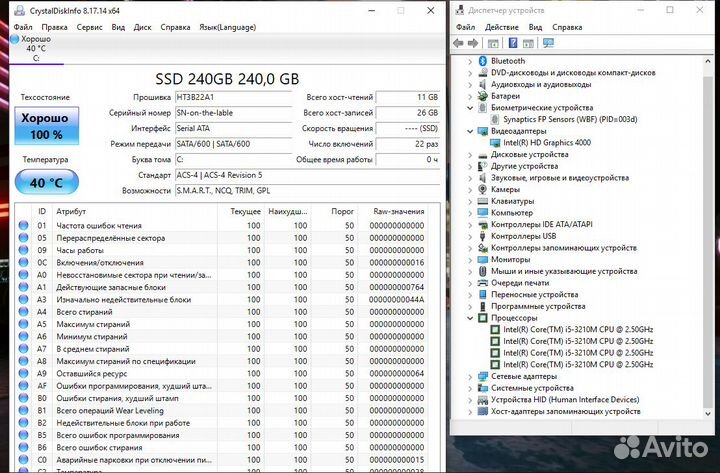This screenshot has width=720, height=473.
Task: Click the Прошивка field HT3B22A1
Action: [233, 97]
